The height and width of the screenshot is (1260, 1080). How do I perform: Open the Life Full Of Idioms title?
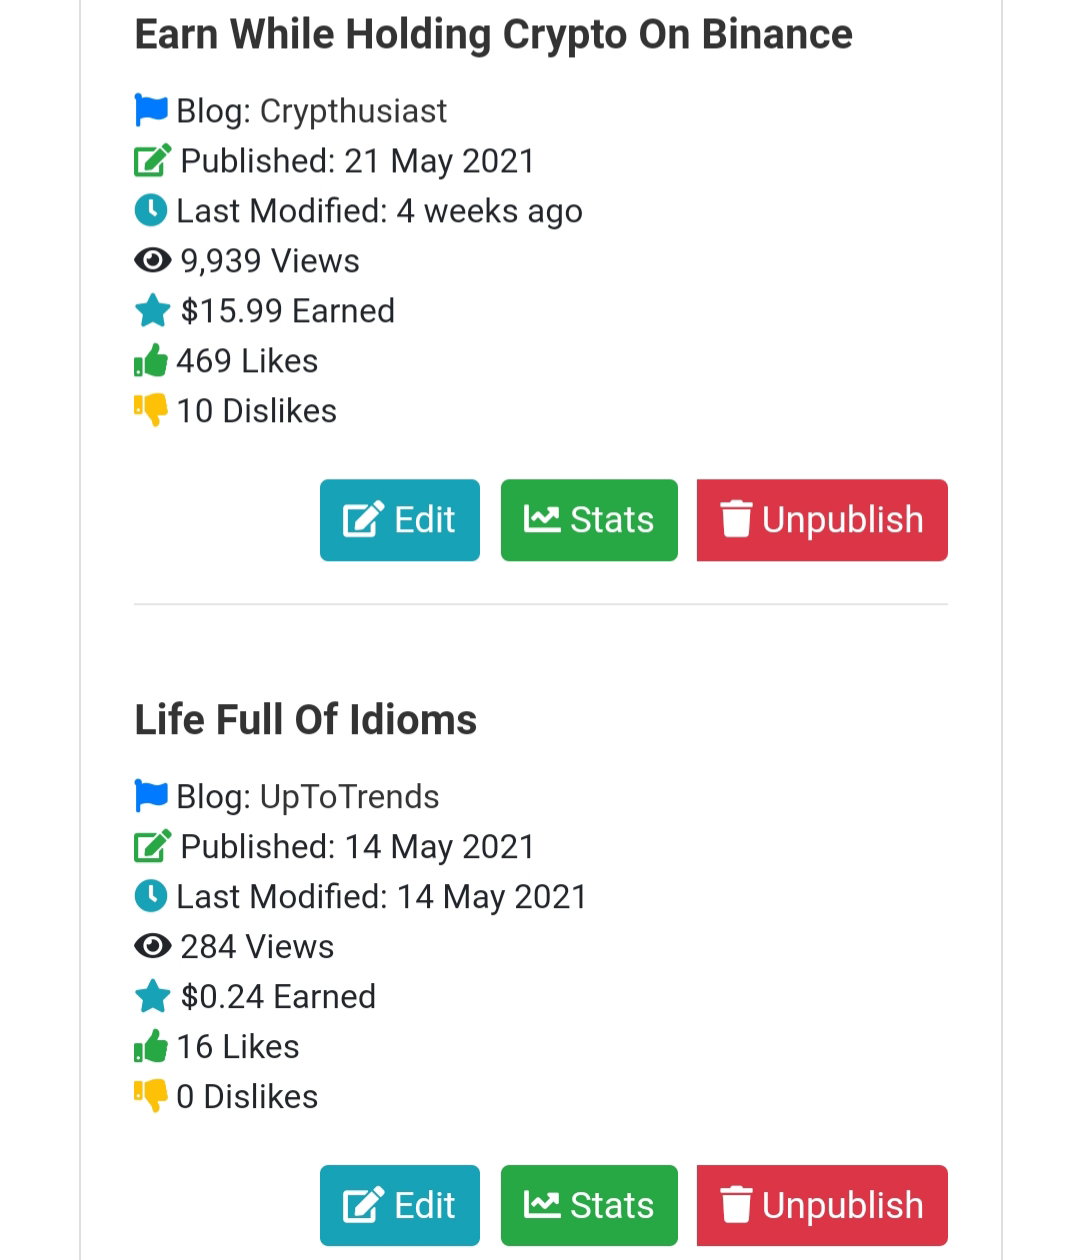(306, 720)
